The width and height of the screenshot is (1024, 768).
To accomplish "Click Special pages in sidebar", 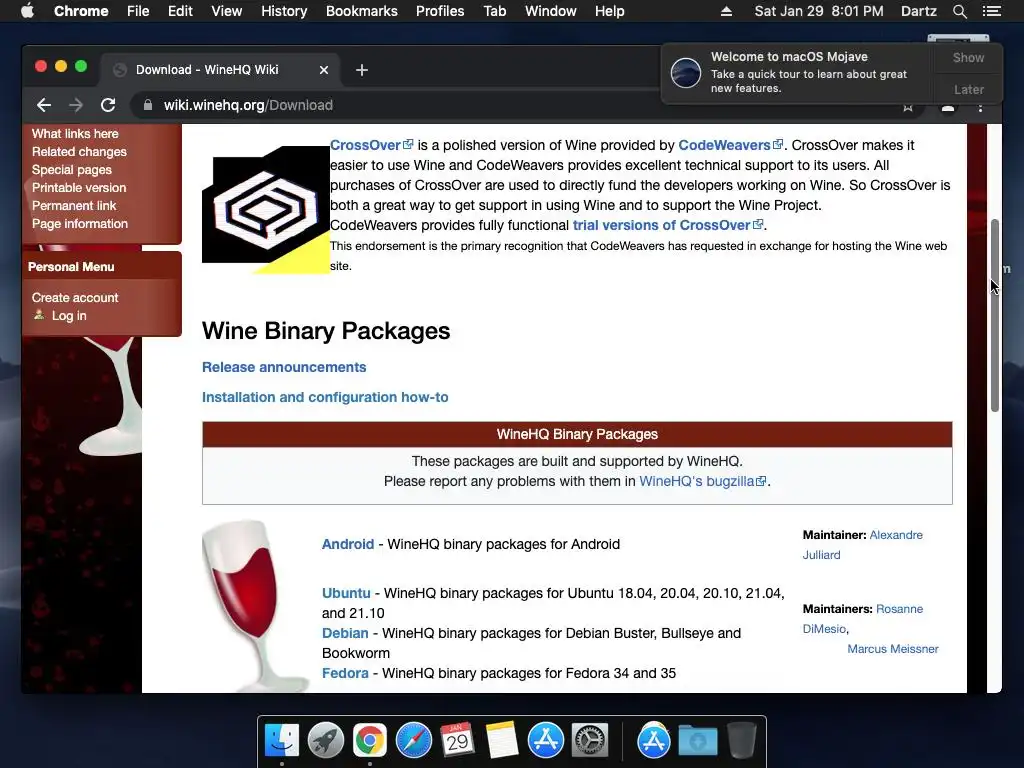I will tap(72, 170).
